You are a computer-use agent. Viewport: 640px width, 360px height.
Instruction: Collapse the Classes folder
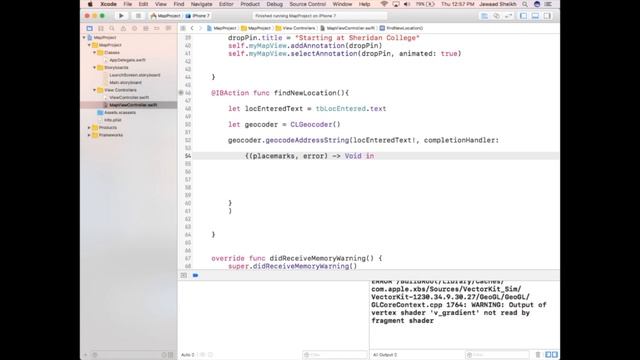tap(95, 53)
